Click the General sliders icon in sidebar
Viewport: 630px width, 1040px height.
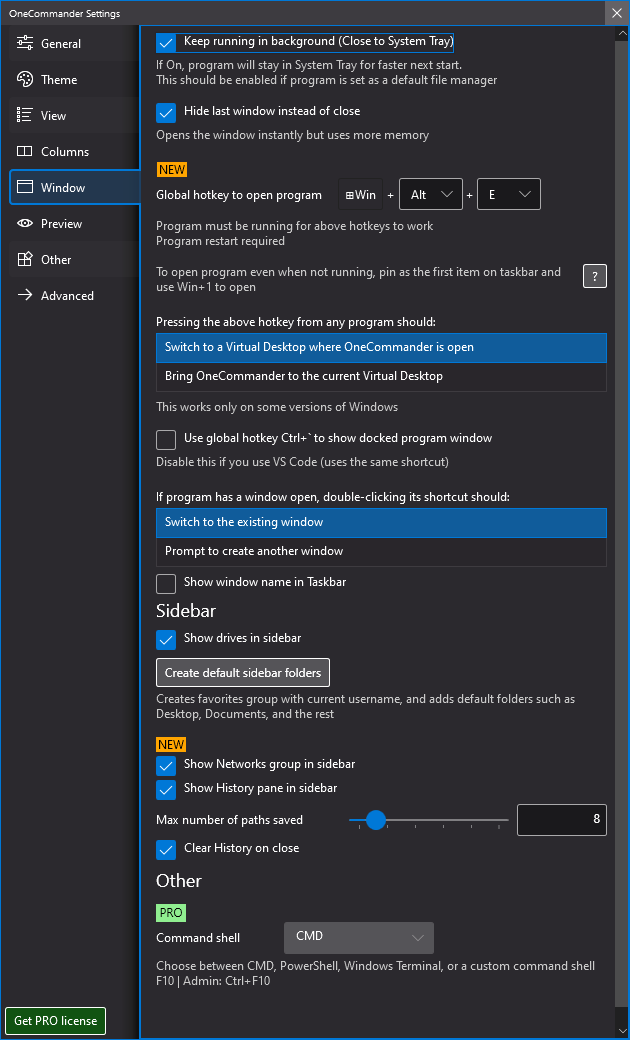(25, 44)
